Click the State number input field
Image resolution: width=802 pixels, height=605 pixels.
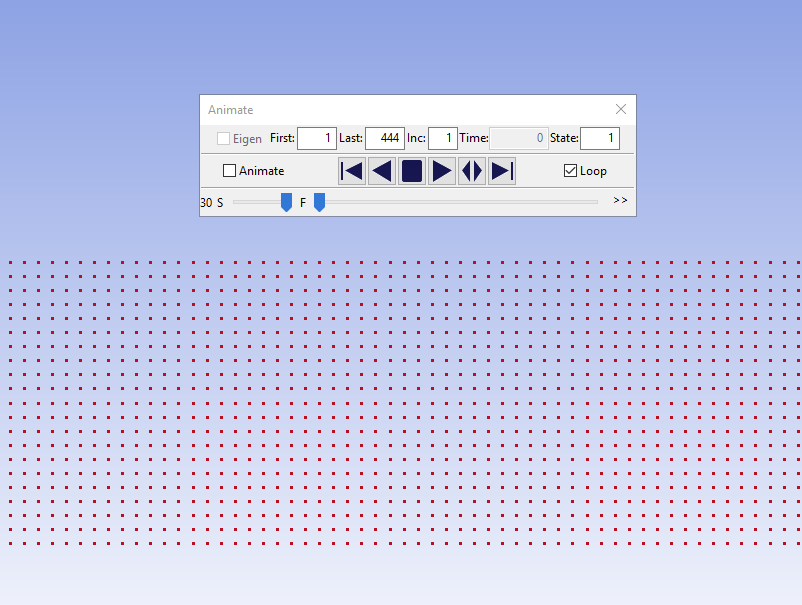(599, 138)
